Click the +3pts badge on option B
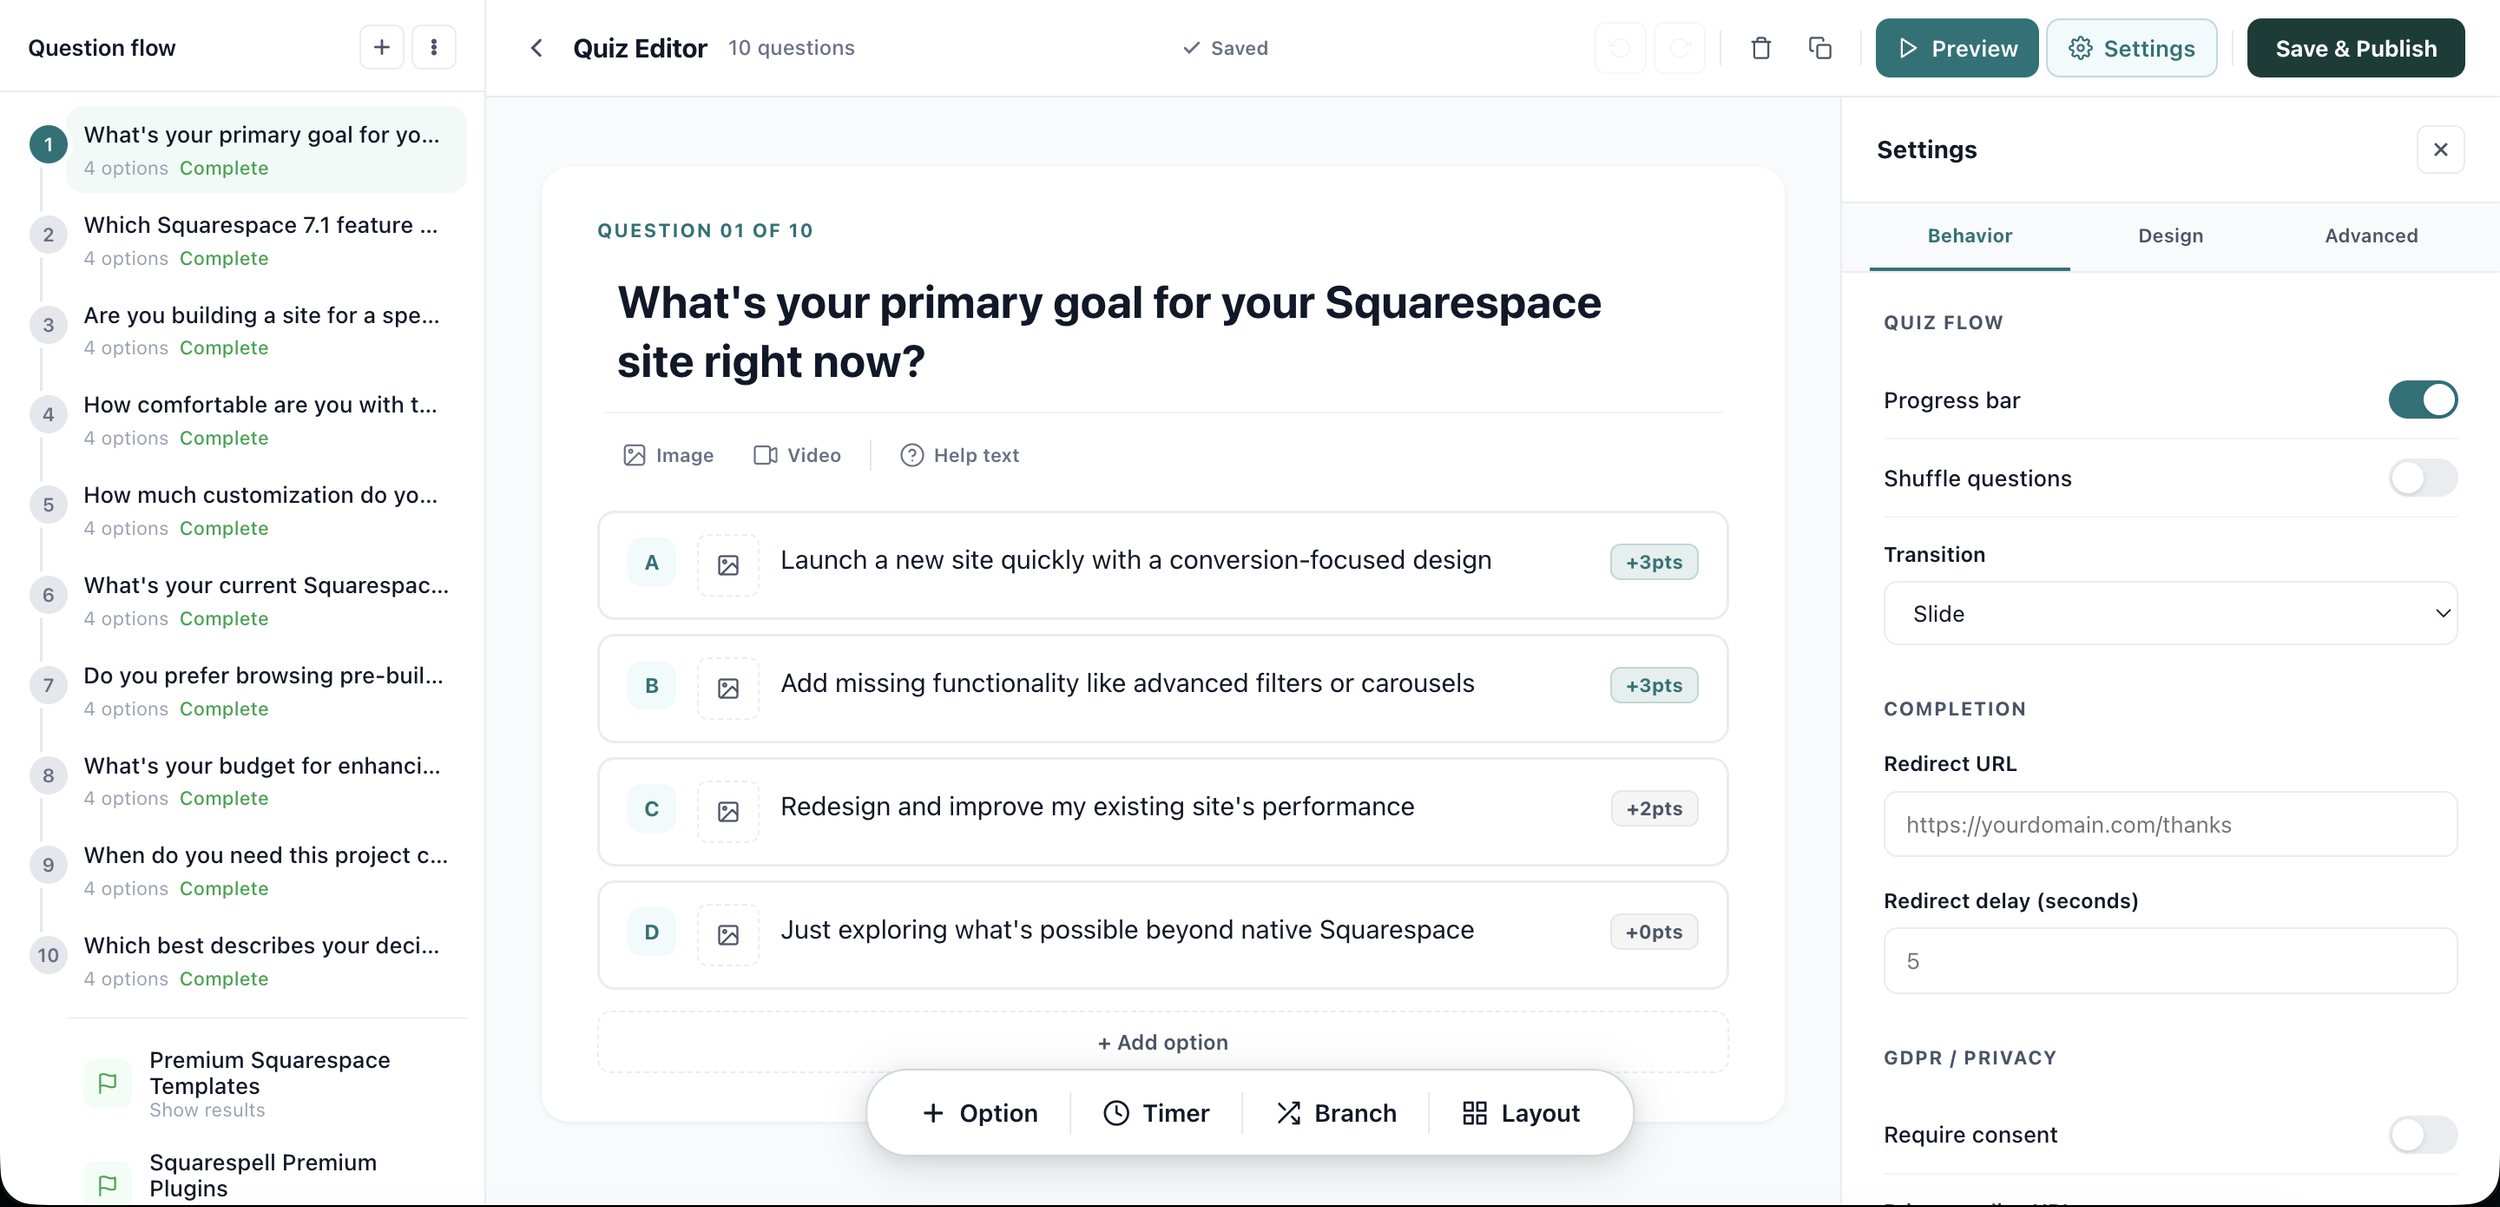Viewport: 2500px width, 1207px height. tap(1654, 685)
